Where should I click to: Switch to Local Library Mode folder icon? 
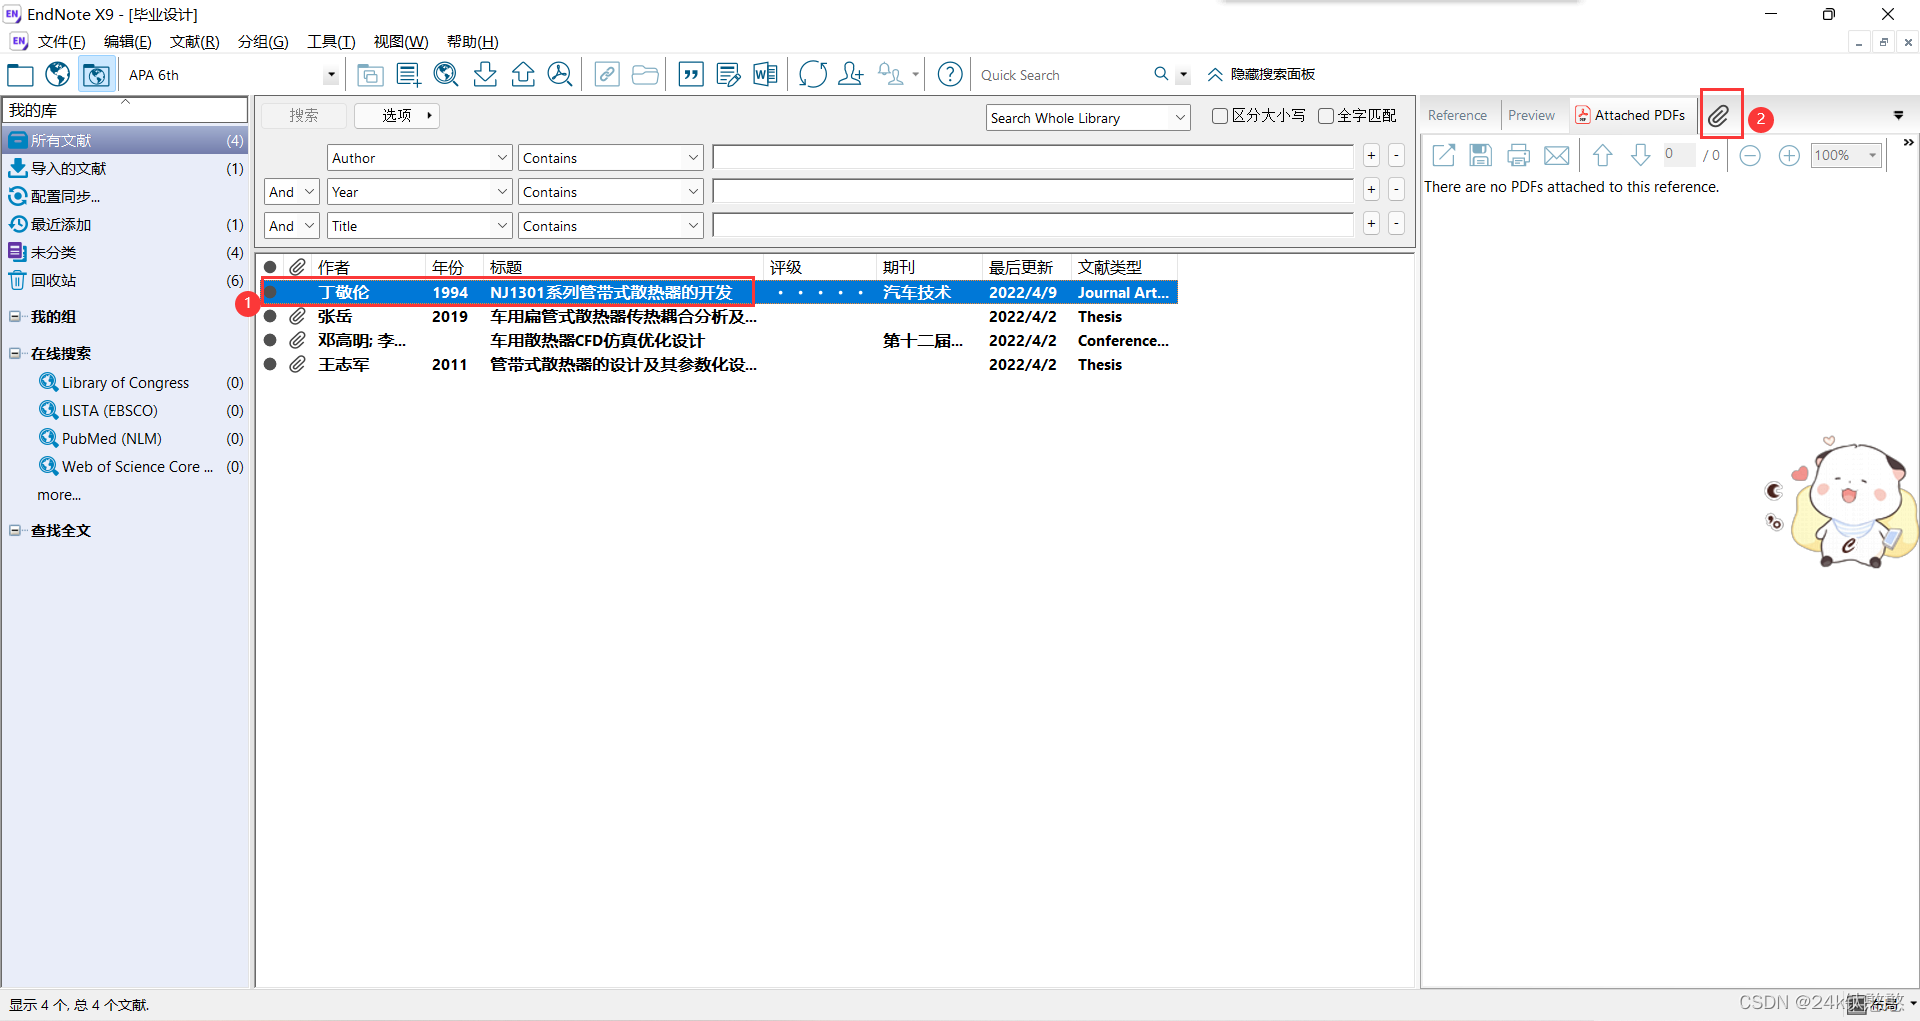coord(20,75)
